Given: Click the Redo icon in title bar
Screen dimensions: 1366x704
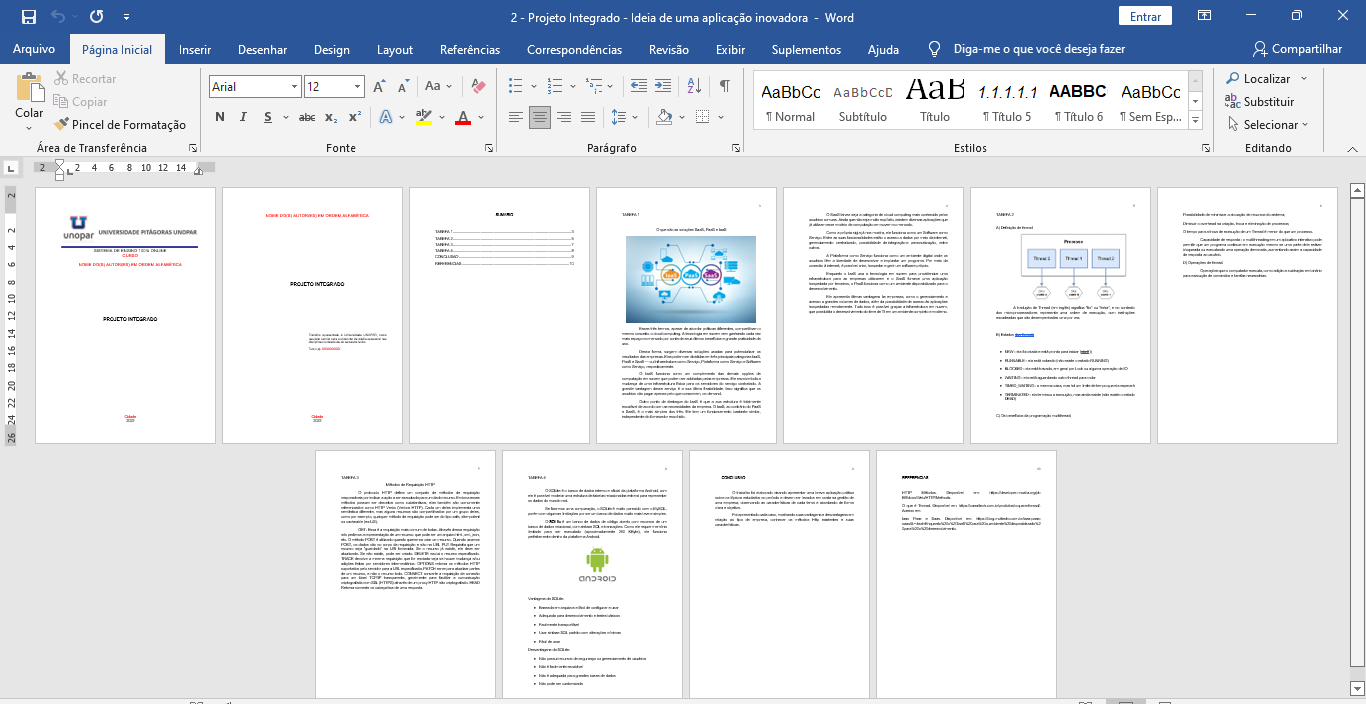Looking at the screenshot, I should point(96,17).
